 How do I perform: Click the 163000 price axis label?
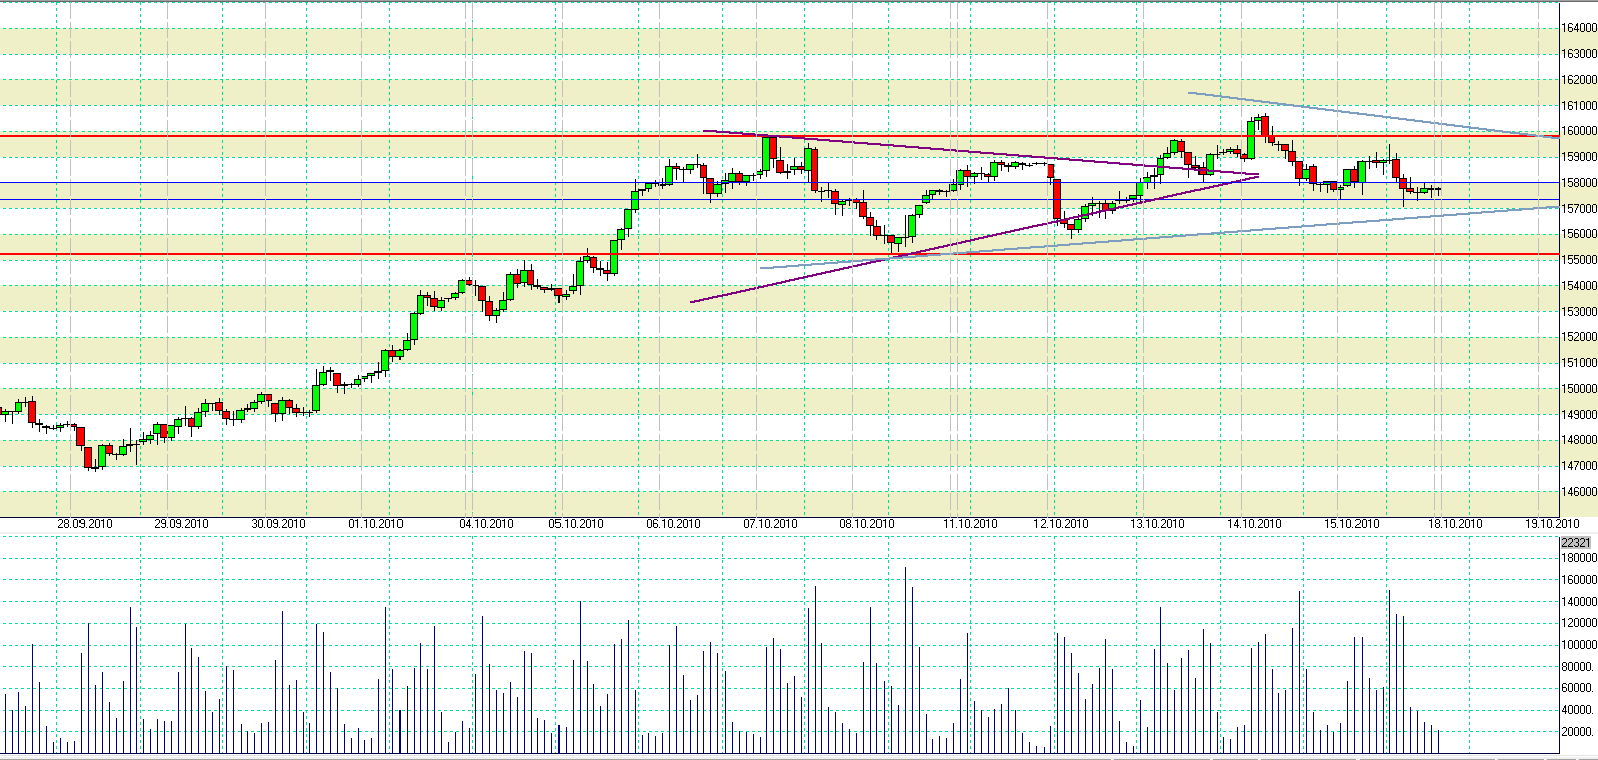tap(1579, 54)
